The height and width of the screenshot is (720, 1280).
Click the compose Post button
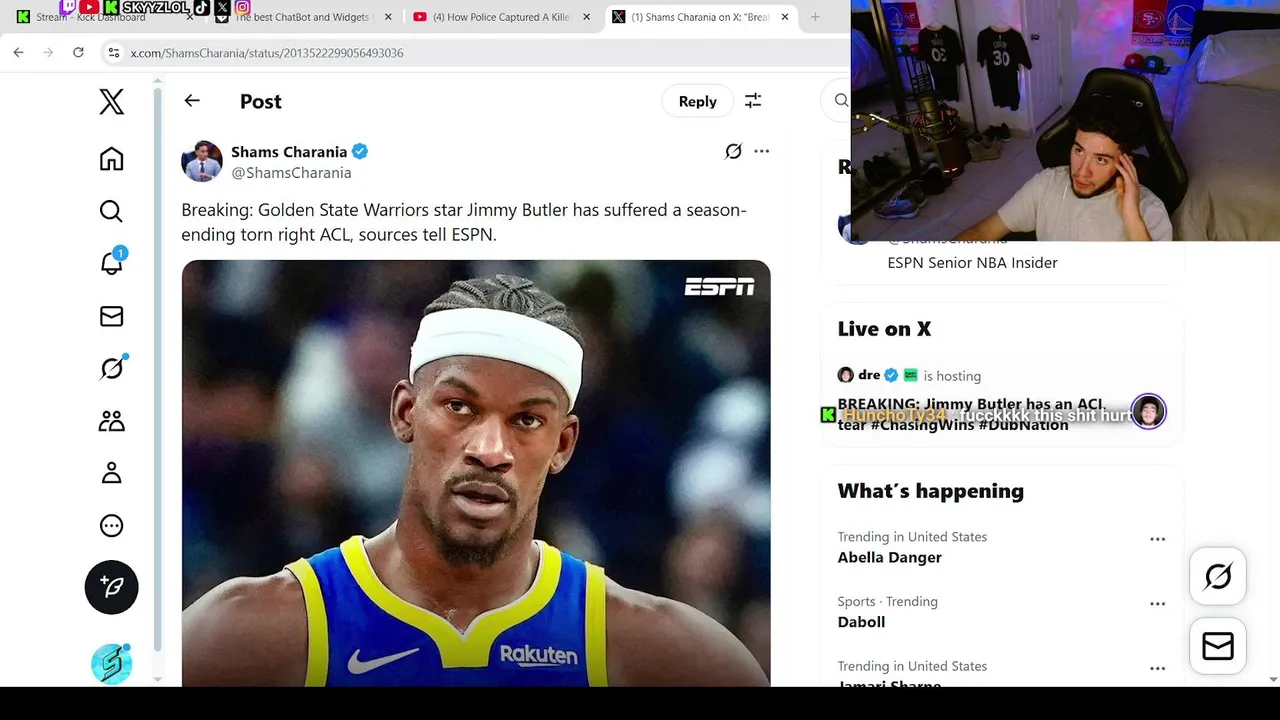pyautogui.click(x=111, y=587)
